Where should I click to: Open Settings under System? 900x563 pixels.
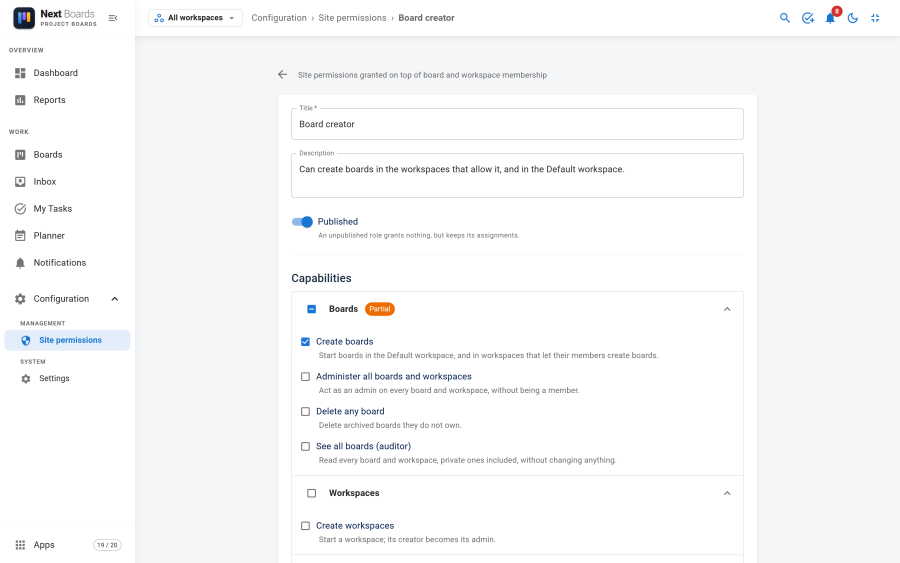tap(68, 378)
